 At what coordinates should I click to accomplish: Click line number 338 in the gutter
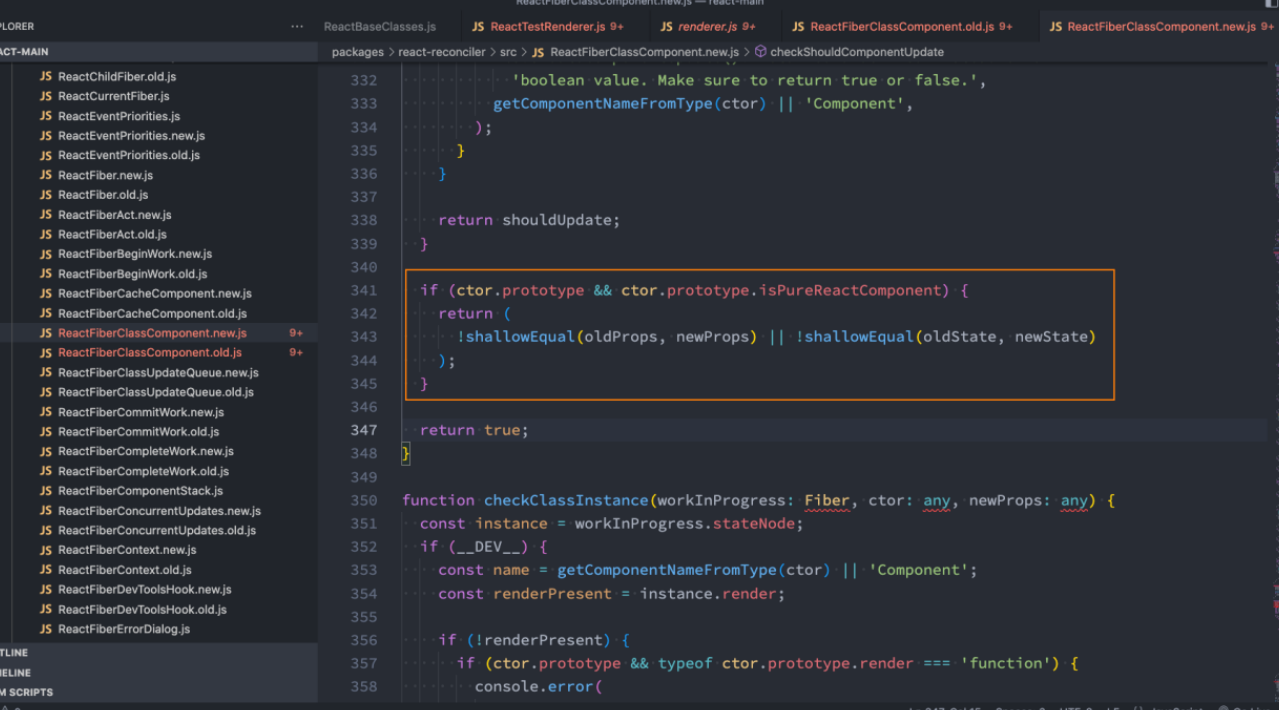[364, 220]
